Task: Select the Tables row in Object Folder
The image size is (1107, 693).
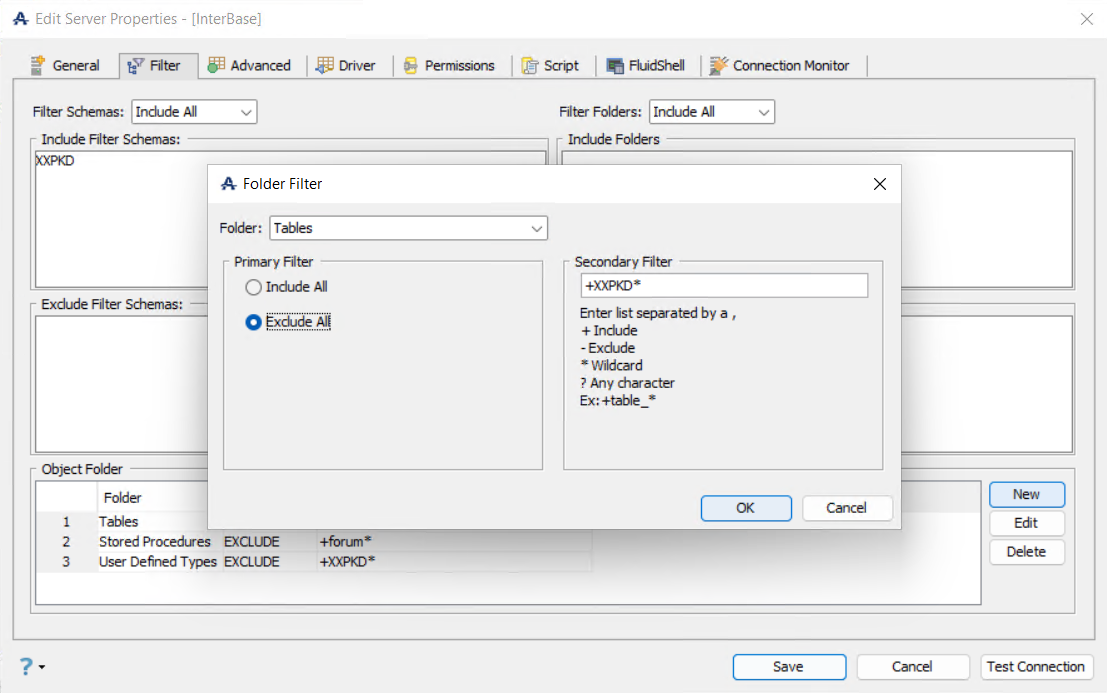Action: point(119,522)
